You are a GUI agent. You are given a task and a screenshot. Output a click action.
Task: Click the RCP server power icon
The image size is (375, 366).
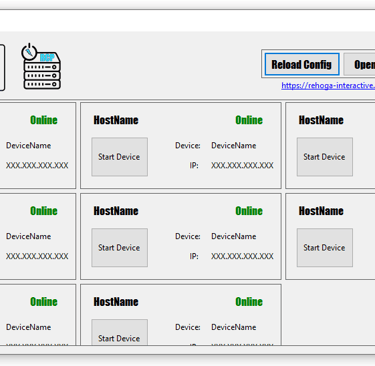[41, 66]
